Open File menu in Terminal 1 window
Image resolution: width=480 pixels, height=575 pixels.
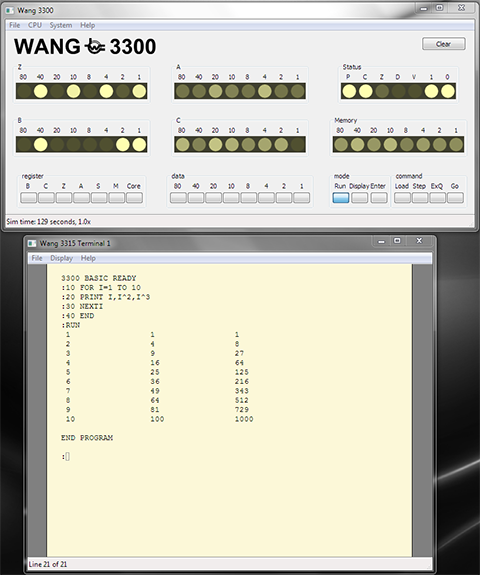pyautogui.click(x=37, y=258)
